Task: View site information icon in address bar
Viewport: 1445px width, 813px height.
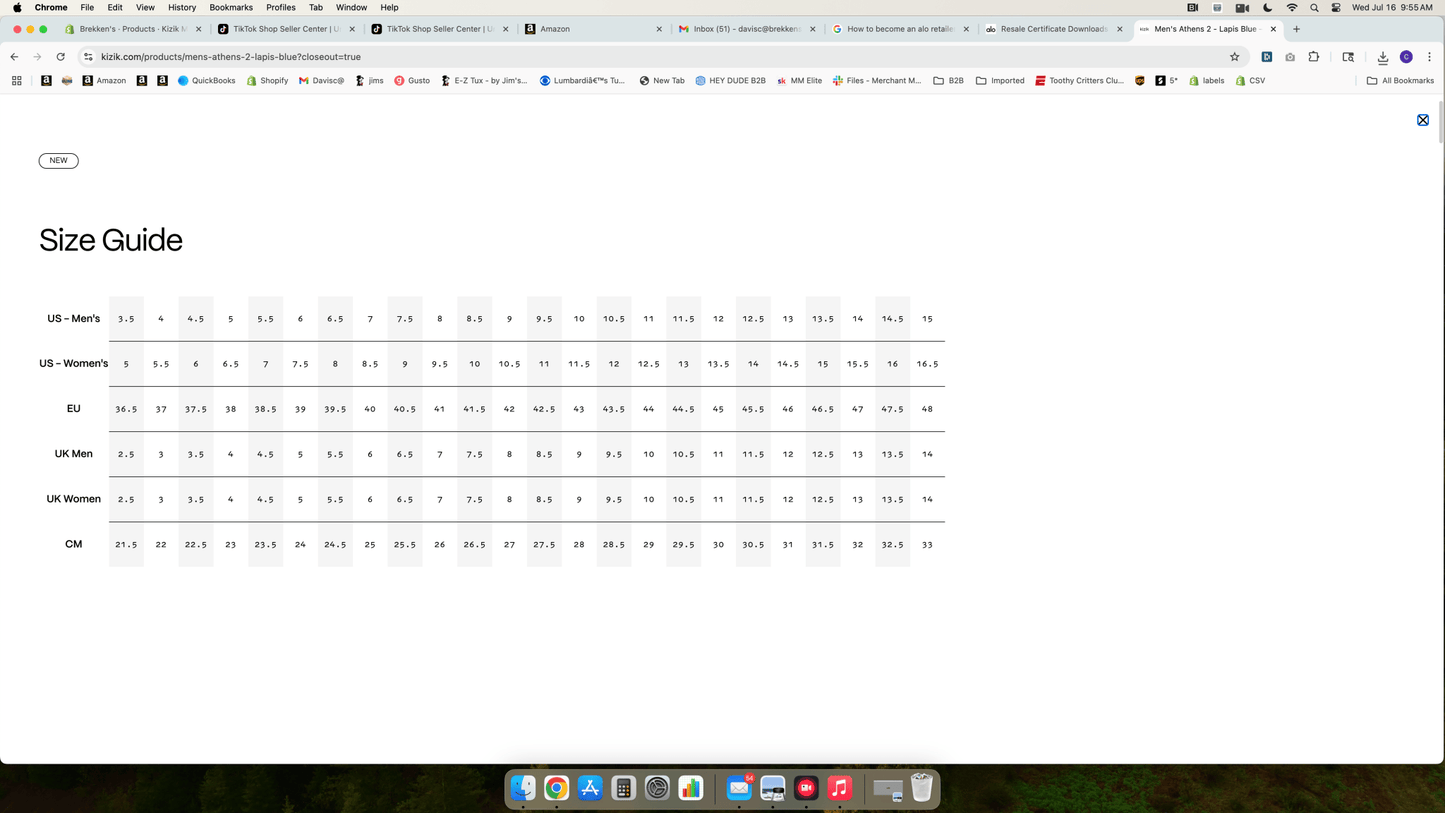Action: pos(88,57)
